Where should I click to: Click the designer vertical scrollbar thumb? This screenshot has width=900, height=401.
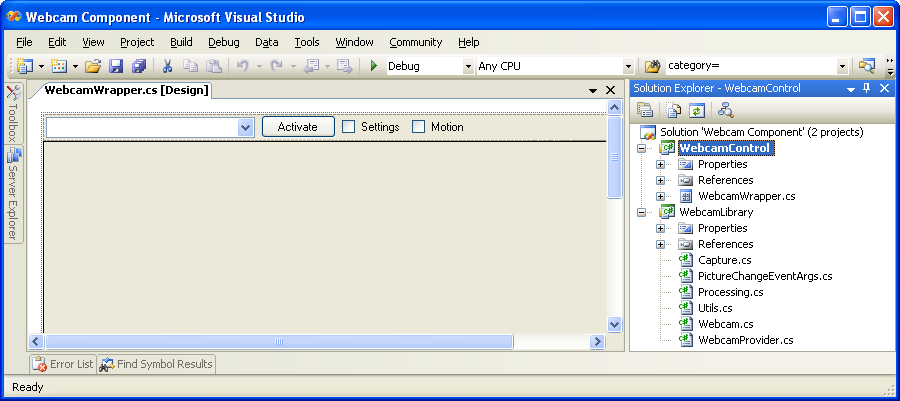(x=615, y=157)
